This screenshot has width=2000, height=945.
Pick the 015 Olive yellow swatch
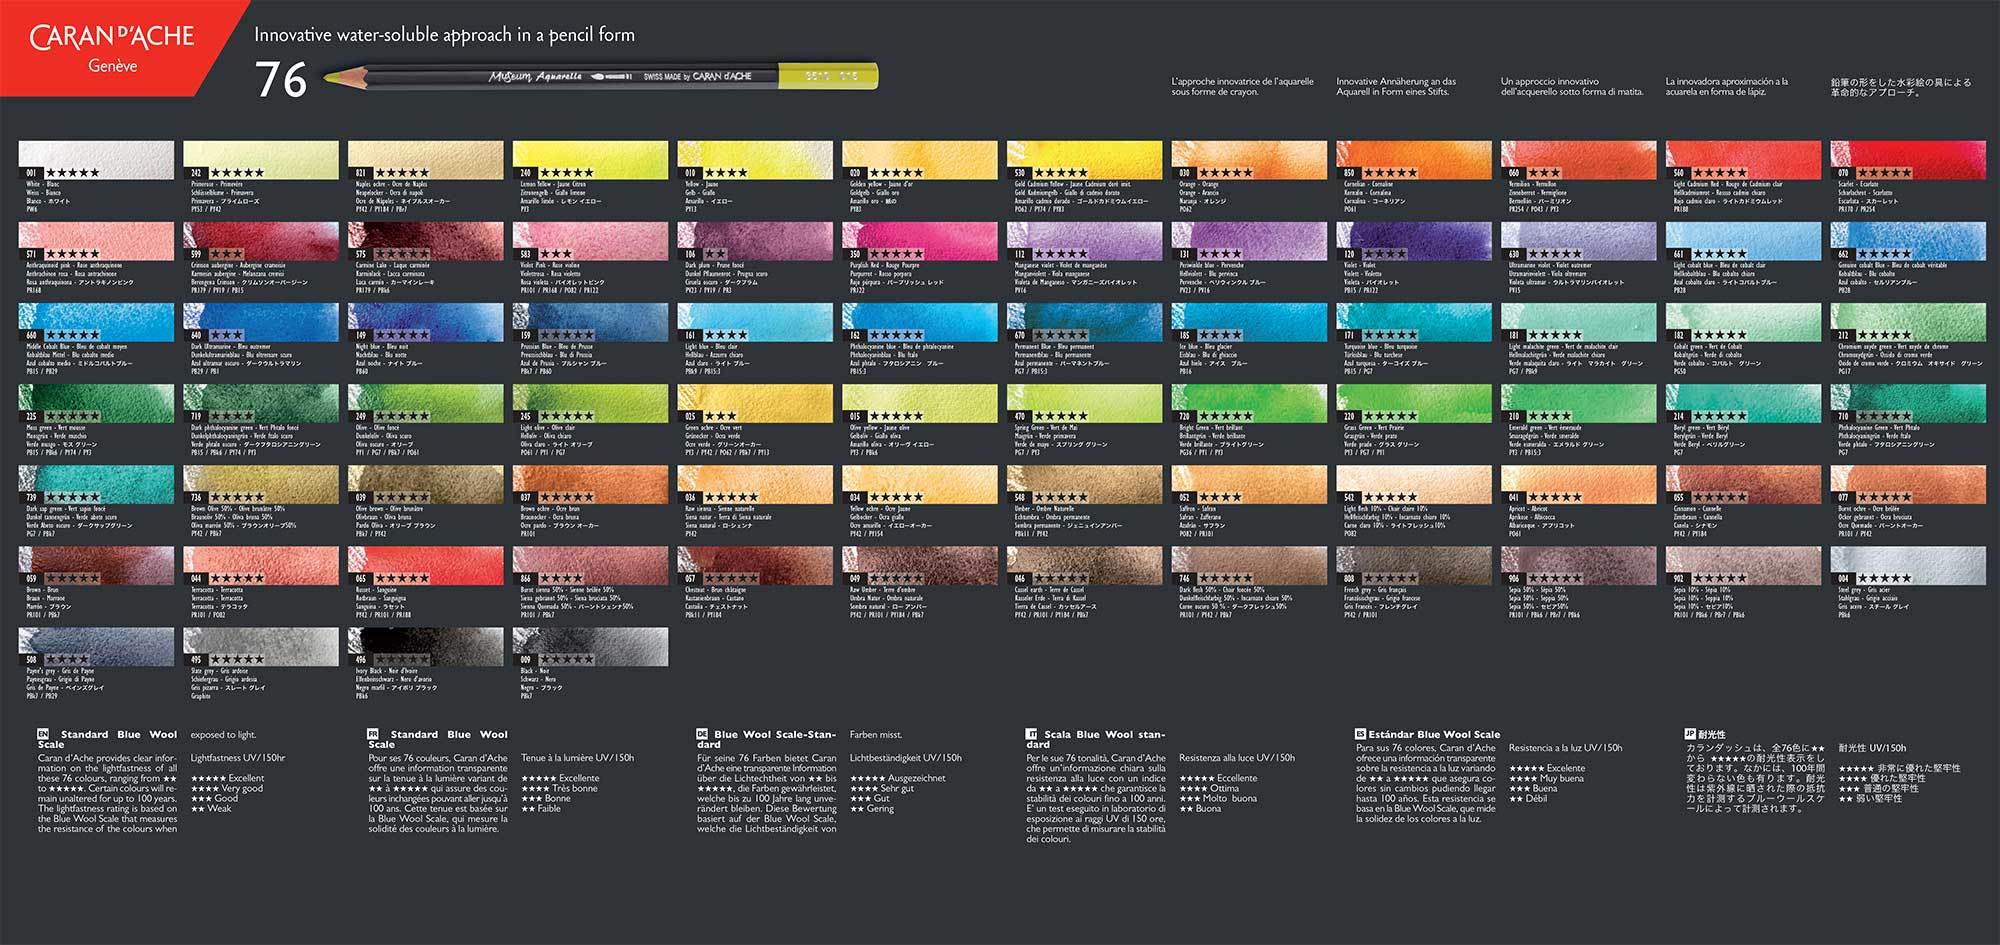(x=920, y=404)
